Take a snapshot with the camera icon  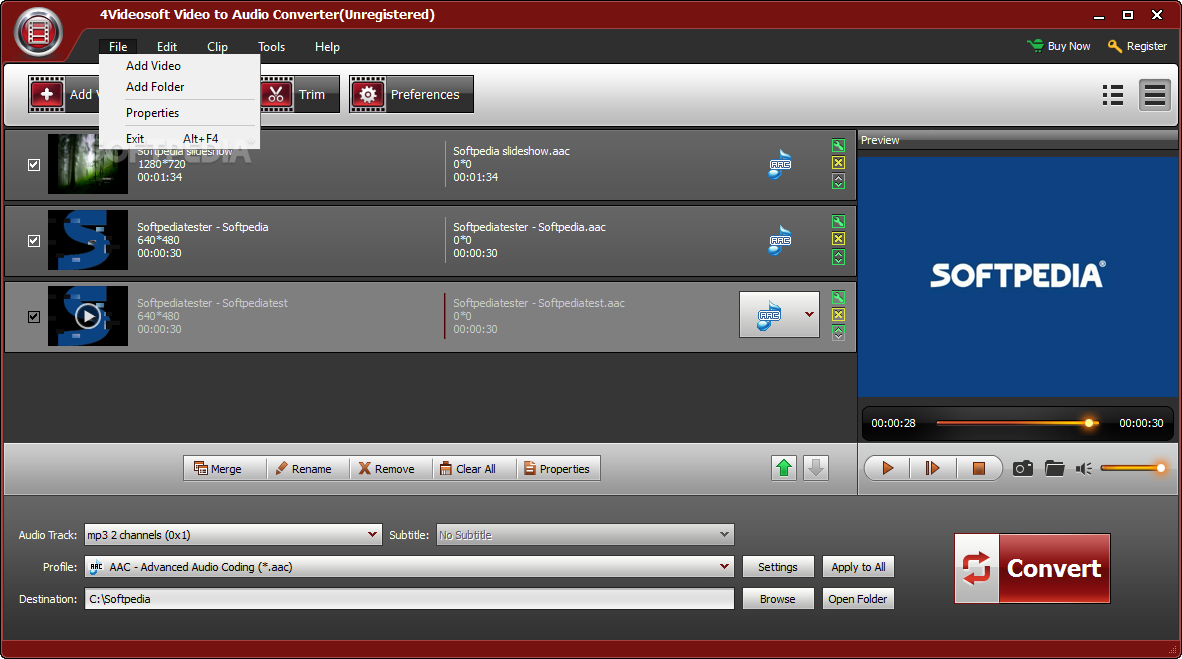pyautogui.click(x=1023, y=468)
